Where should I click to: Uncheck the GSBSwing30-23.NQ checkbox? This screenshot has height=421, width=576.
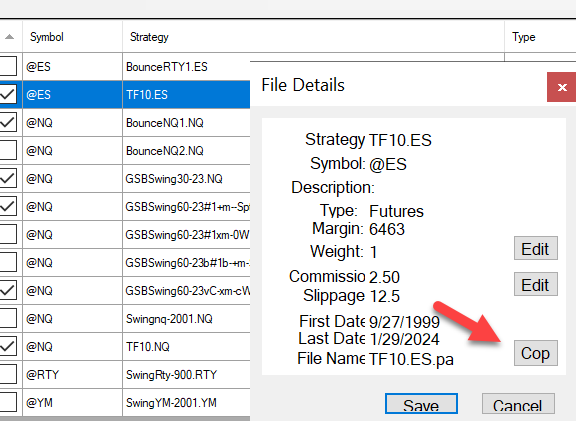pos(8,179)
